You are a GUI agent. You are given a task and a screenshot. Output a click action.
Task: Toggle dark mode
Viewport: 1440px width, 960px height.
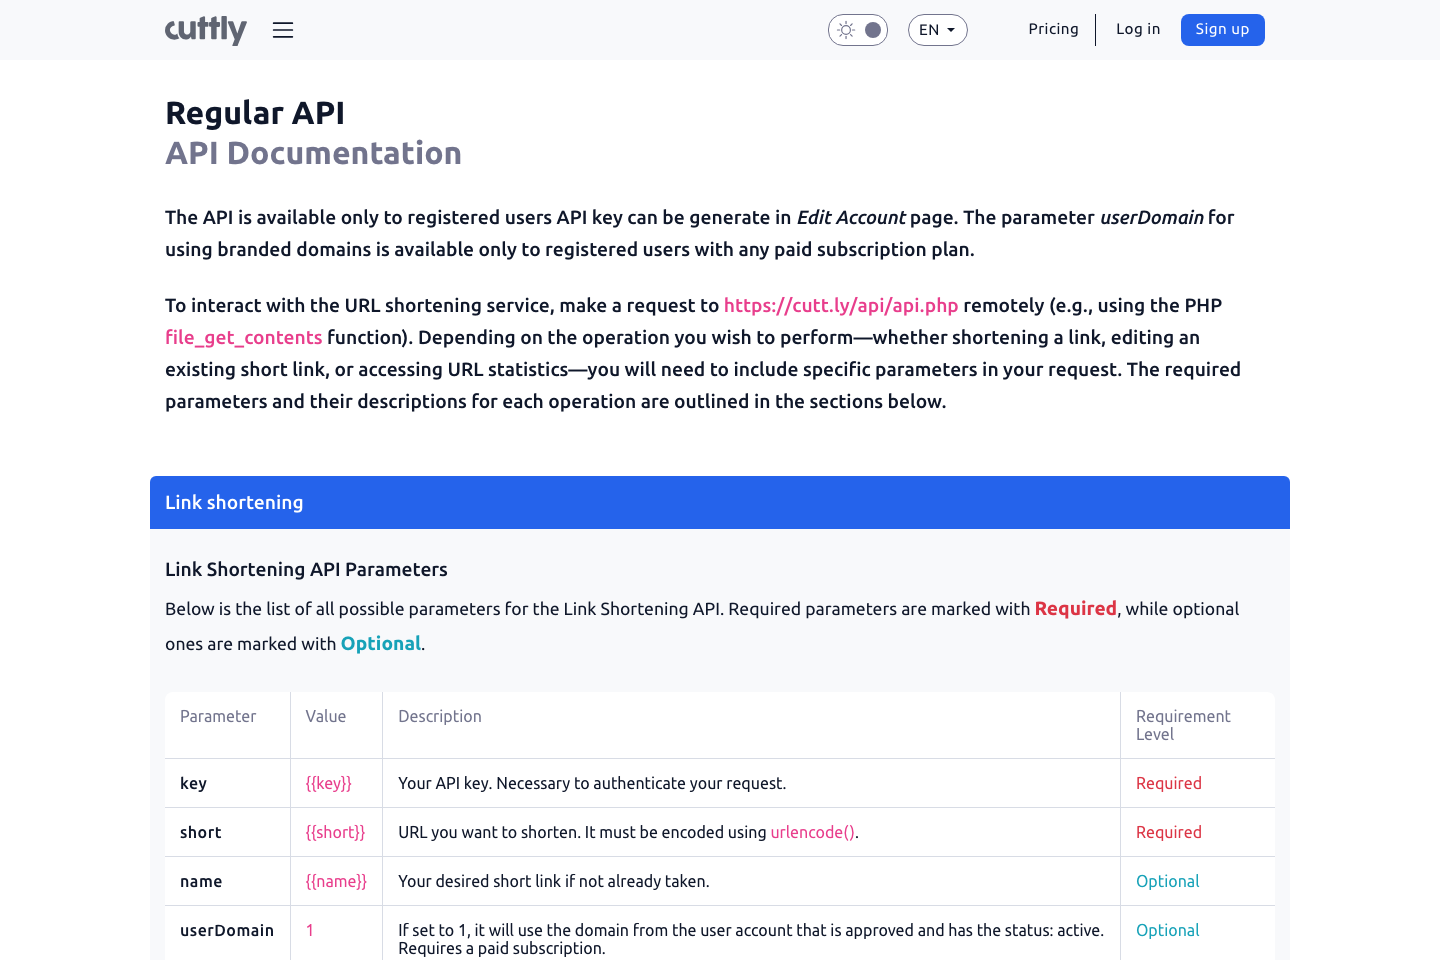(x=857, y=29)
